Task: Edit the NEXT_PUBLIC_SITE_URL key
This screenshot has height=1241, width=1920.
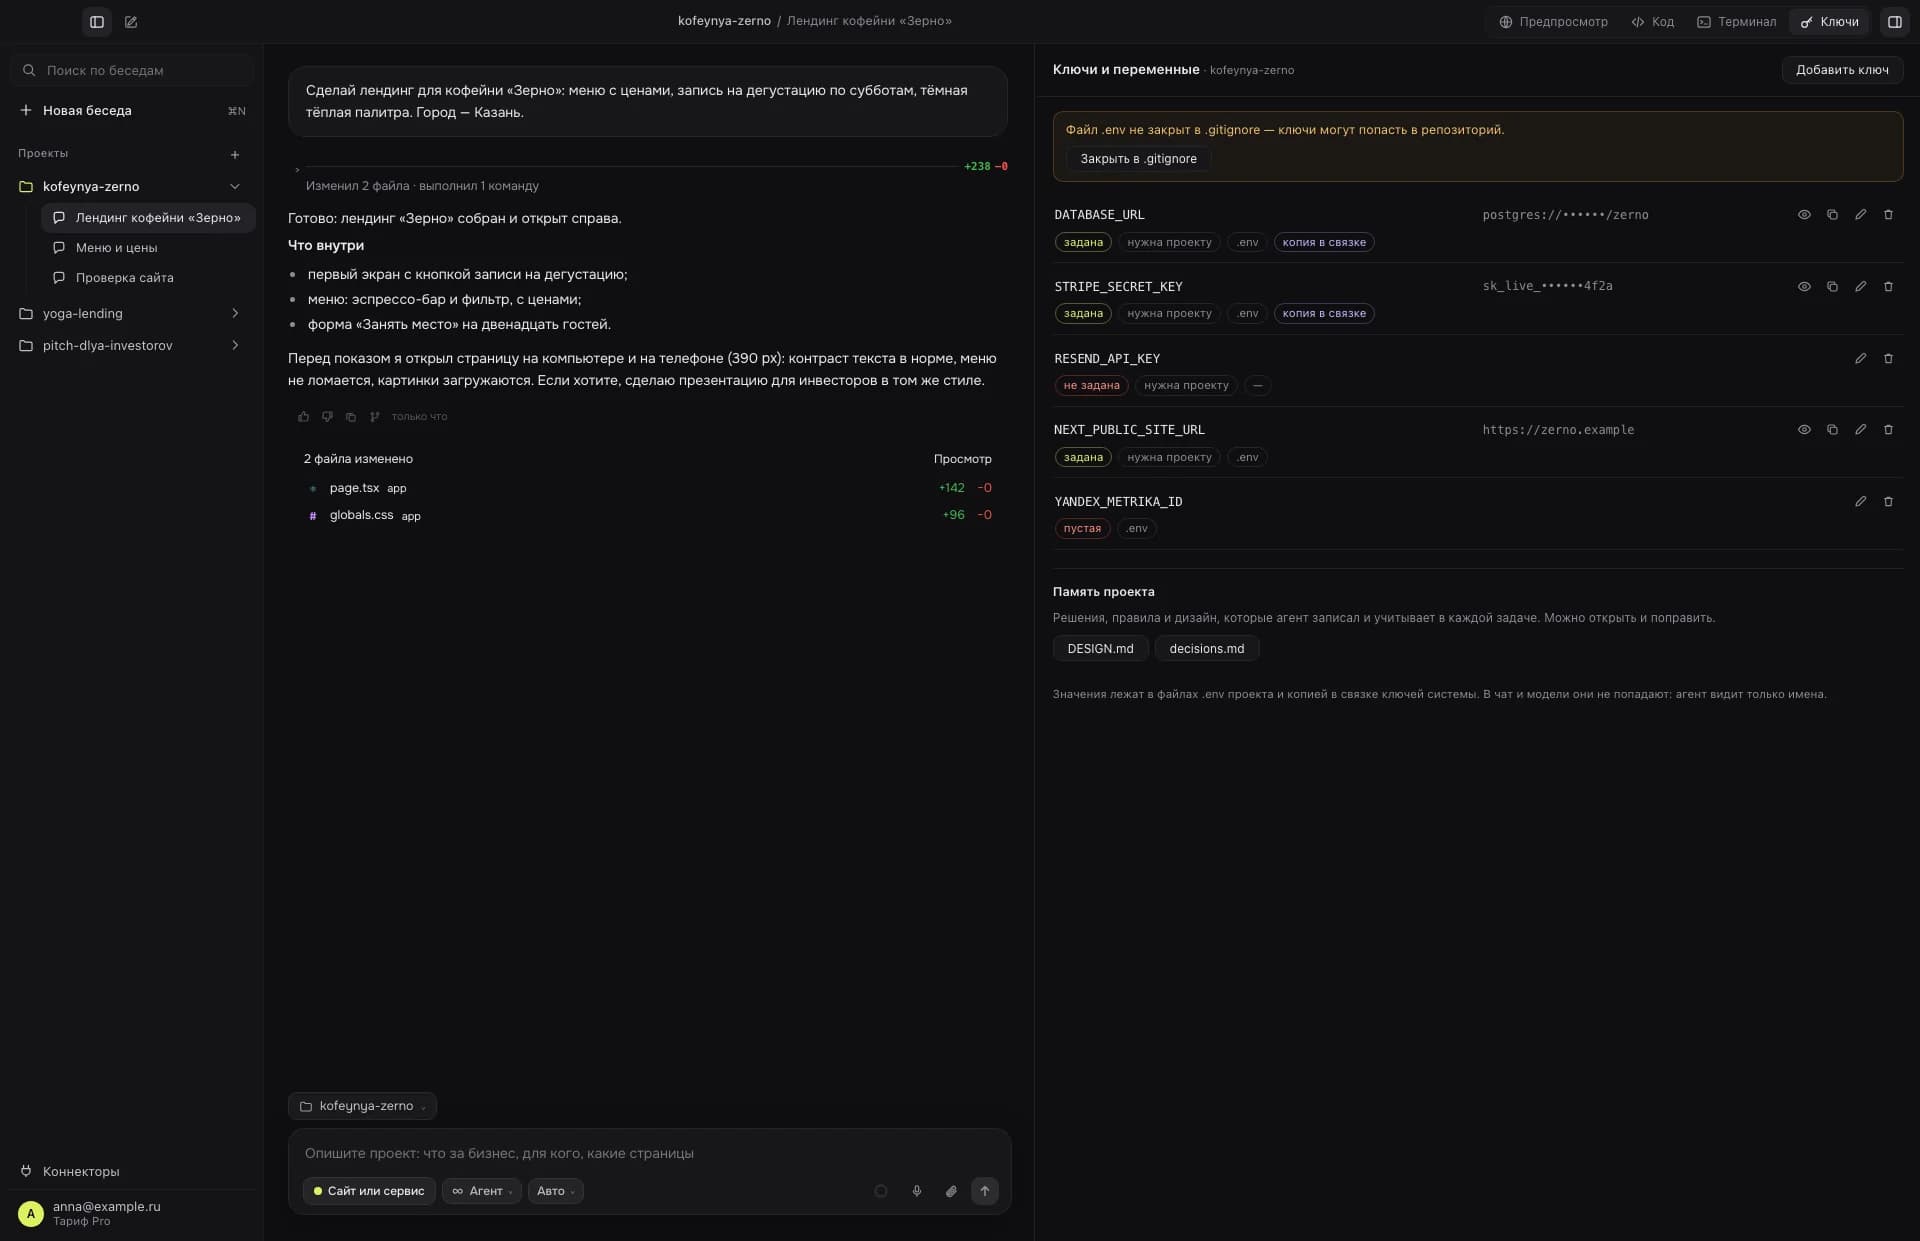Action: (1860, 430)
